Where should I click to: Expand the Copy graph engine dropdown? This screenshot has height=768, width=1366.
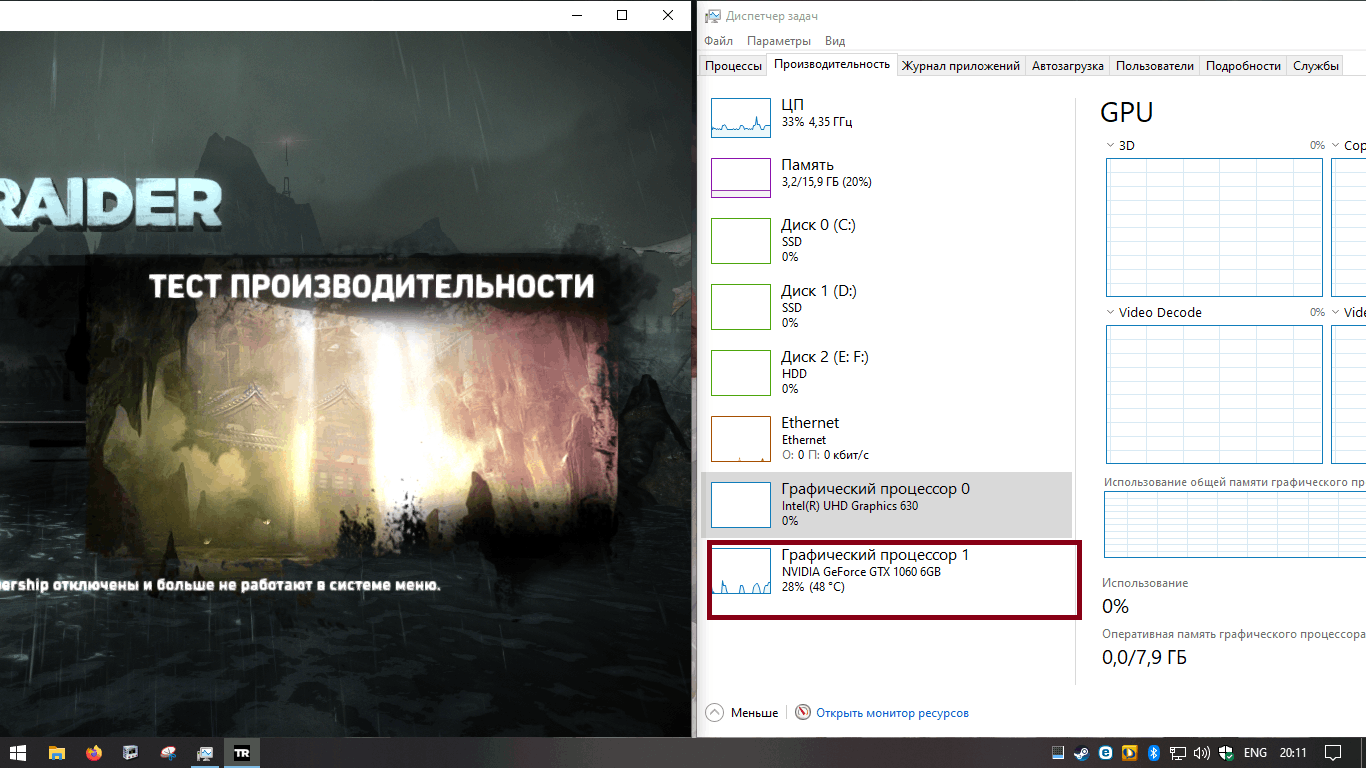click(1336, 146)
